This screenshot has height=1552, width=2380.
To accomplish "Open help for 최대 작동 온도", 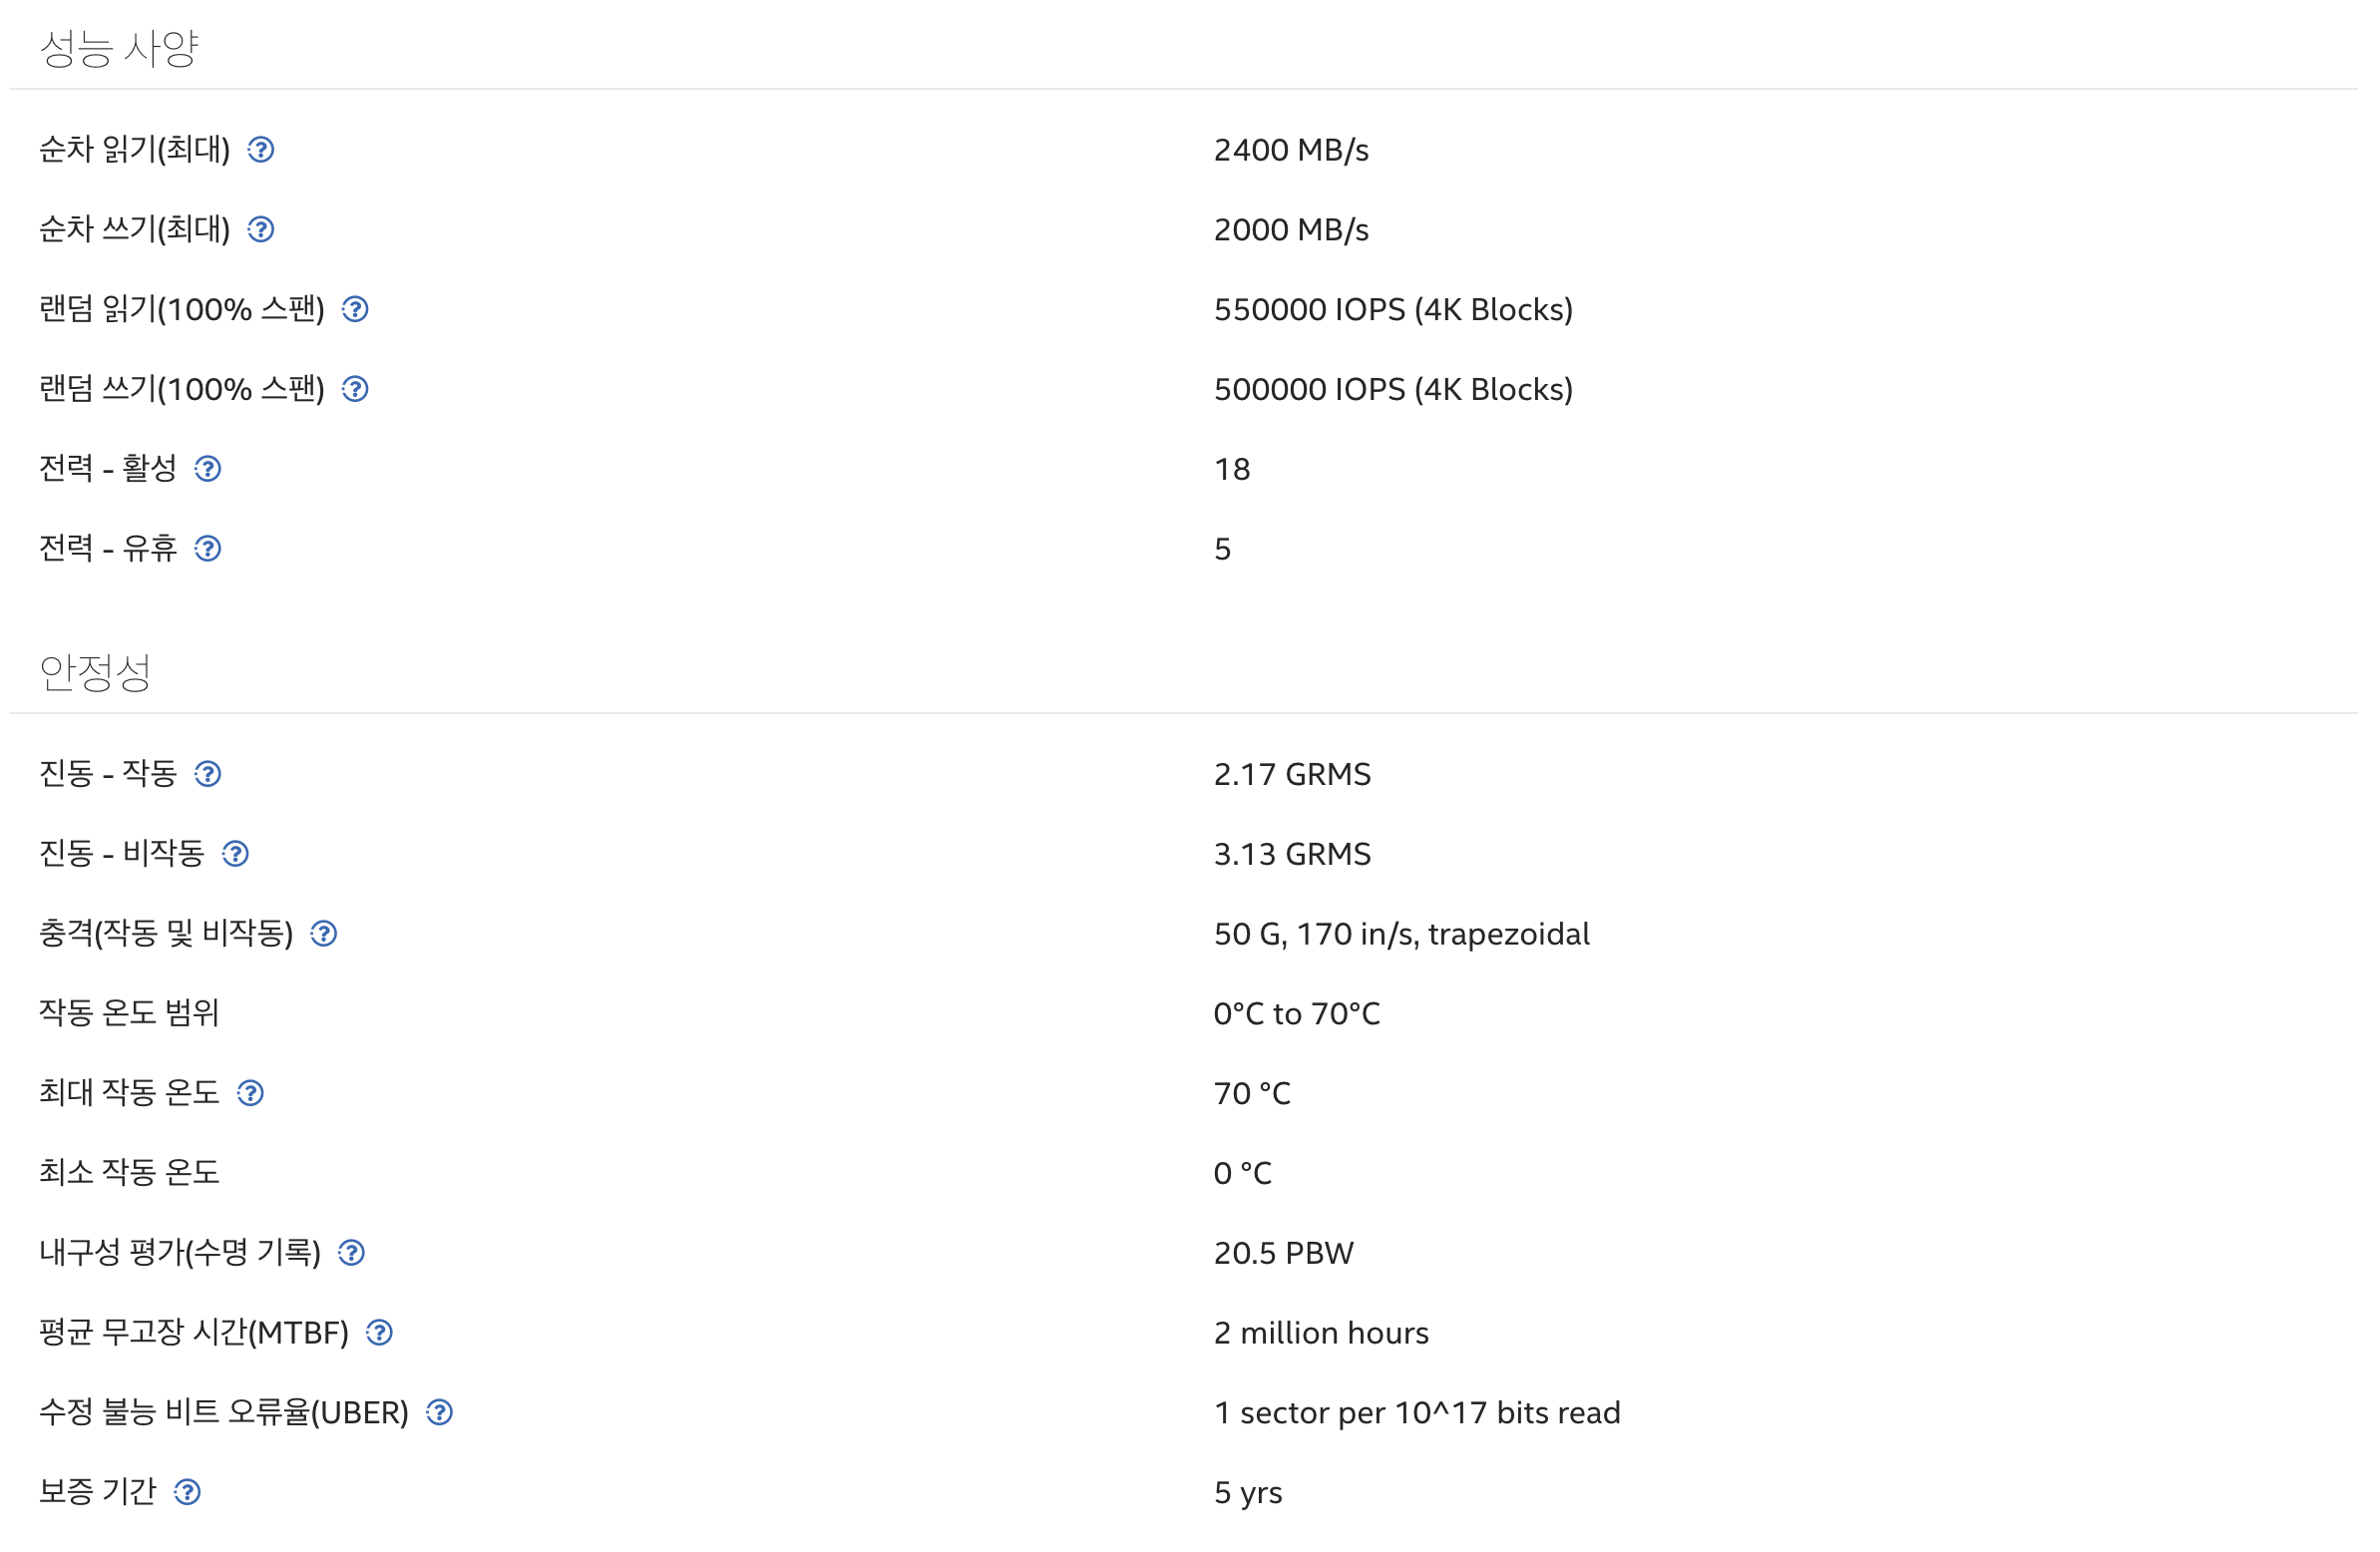I will pyautogui.click(x=250, y=1093).
